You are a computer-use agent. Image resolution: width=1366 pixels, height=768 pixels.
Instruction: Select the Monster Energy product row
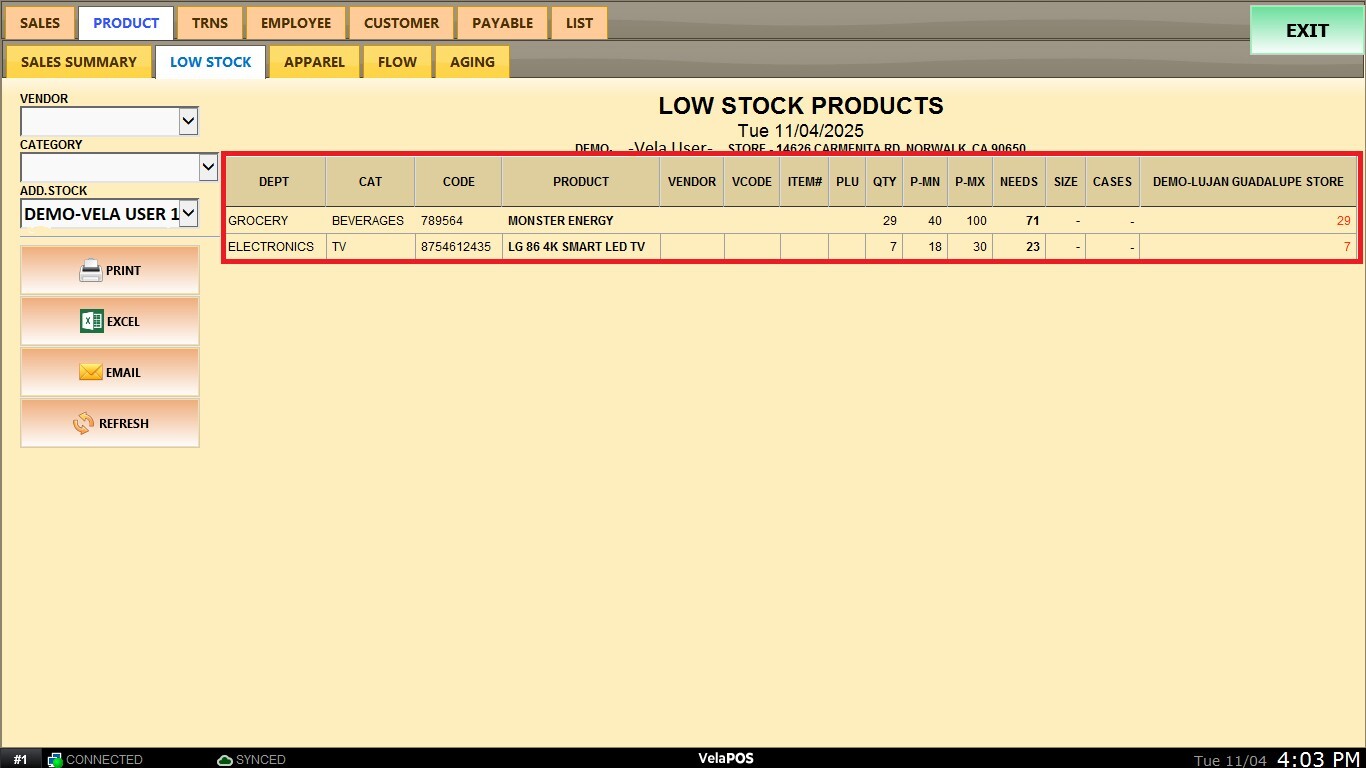tap(560, 221)
